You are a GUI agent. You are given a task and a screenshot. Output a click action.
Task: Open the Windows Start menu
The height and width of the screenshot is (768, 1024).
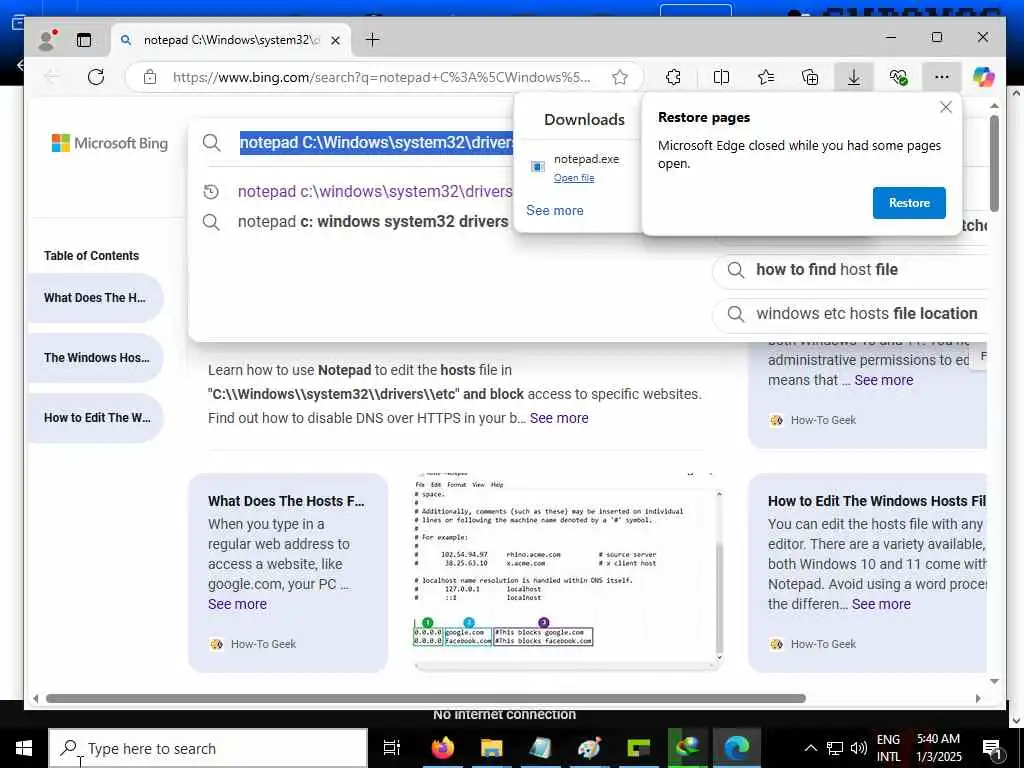pyautogui.click(x=24, y=748)
